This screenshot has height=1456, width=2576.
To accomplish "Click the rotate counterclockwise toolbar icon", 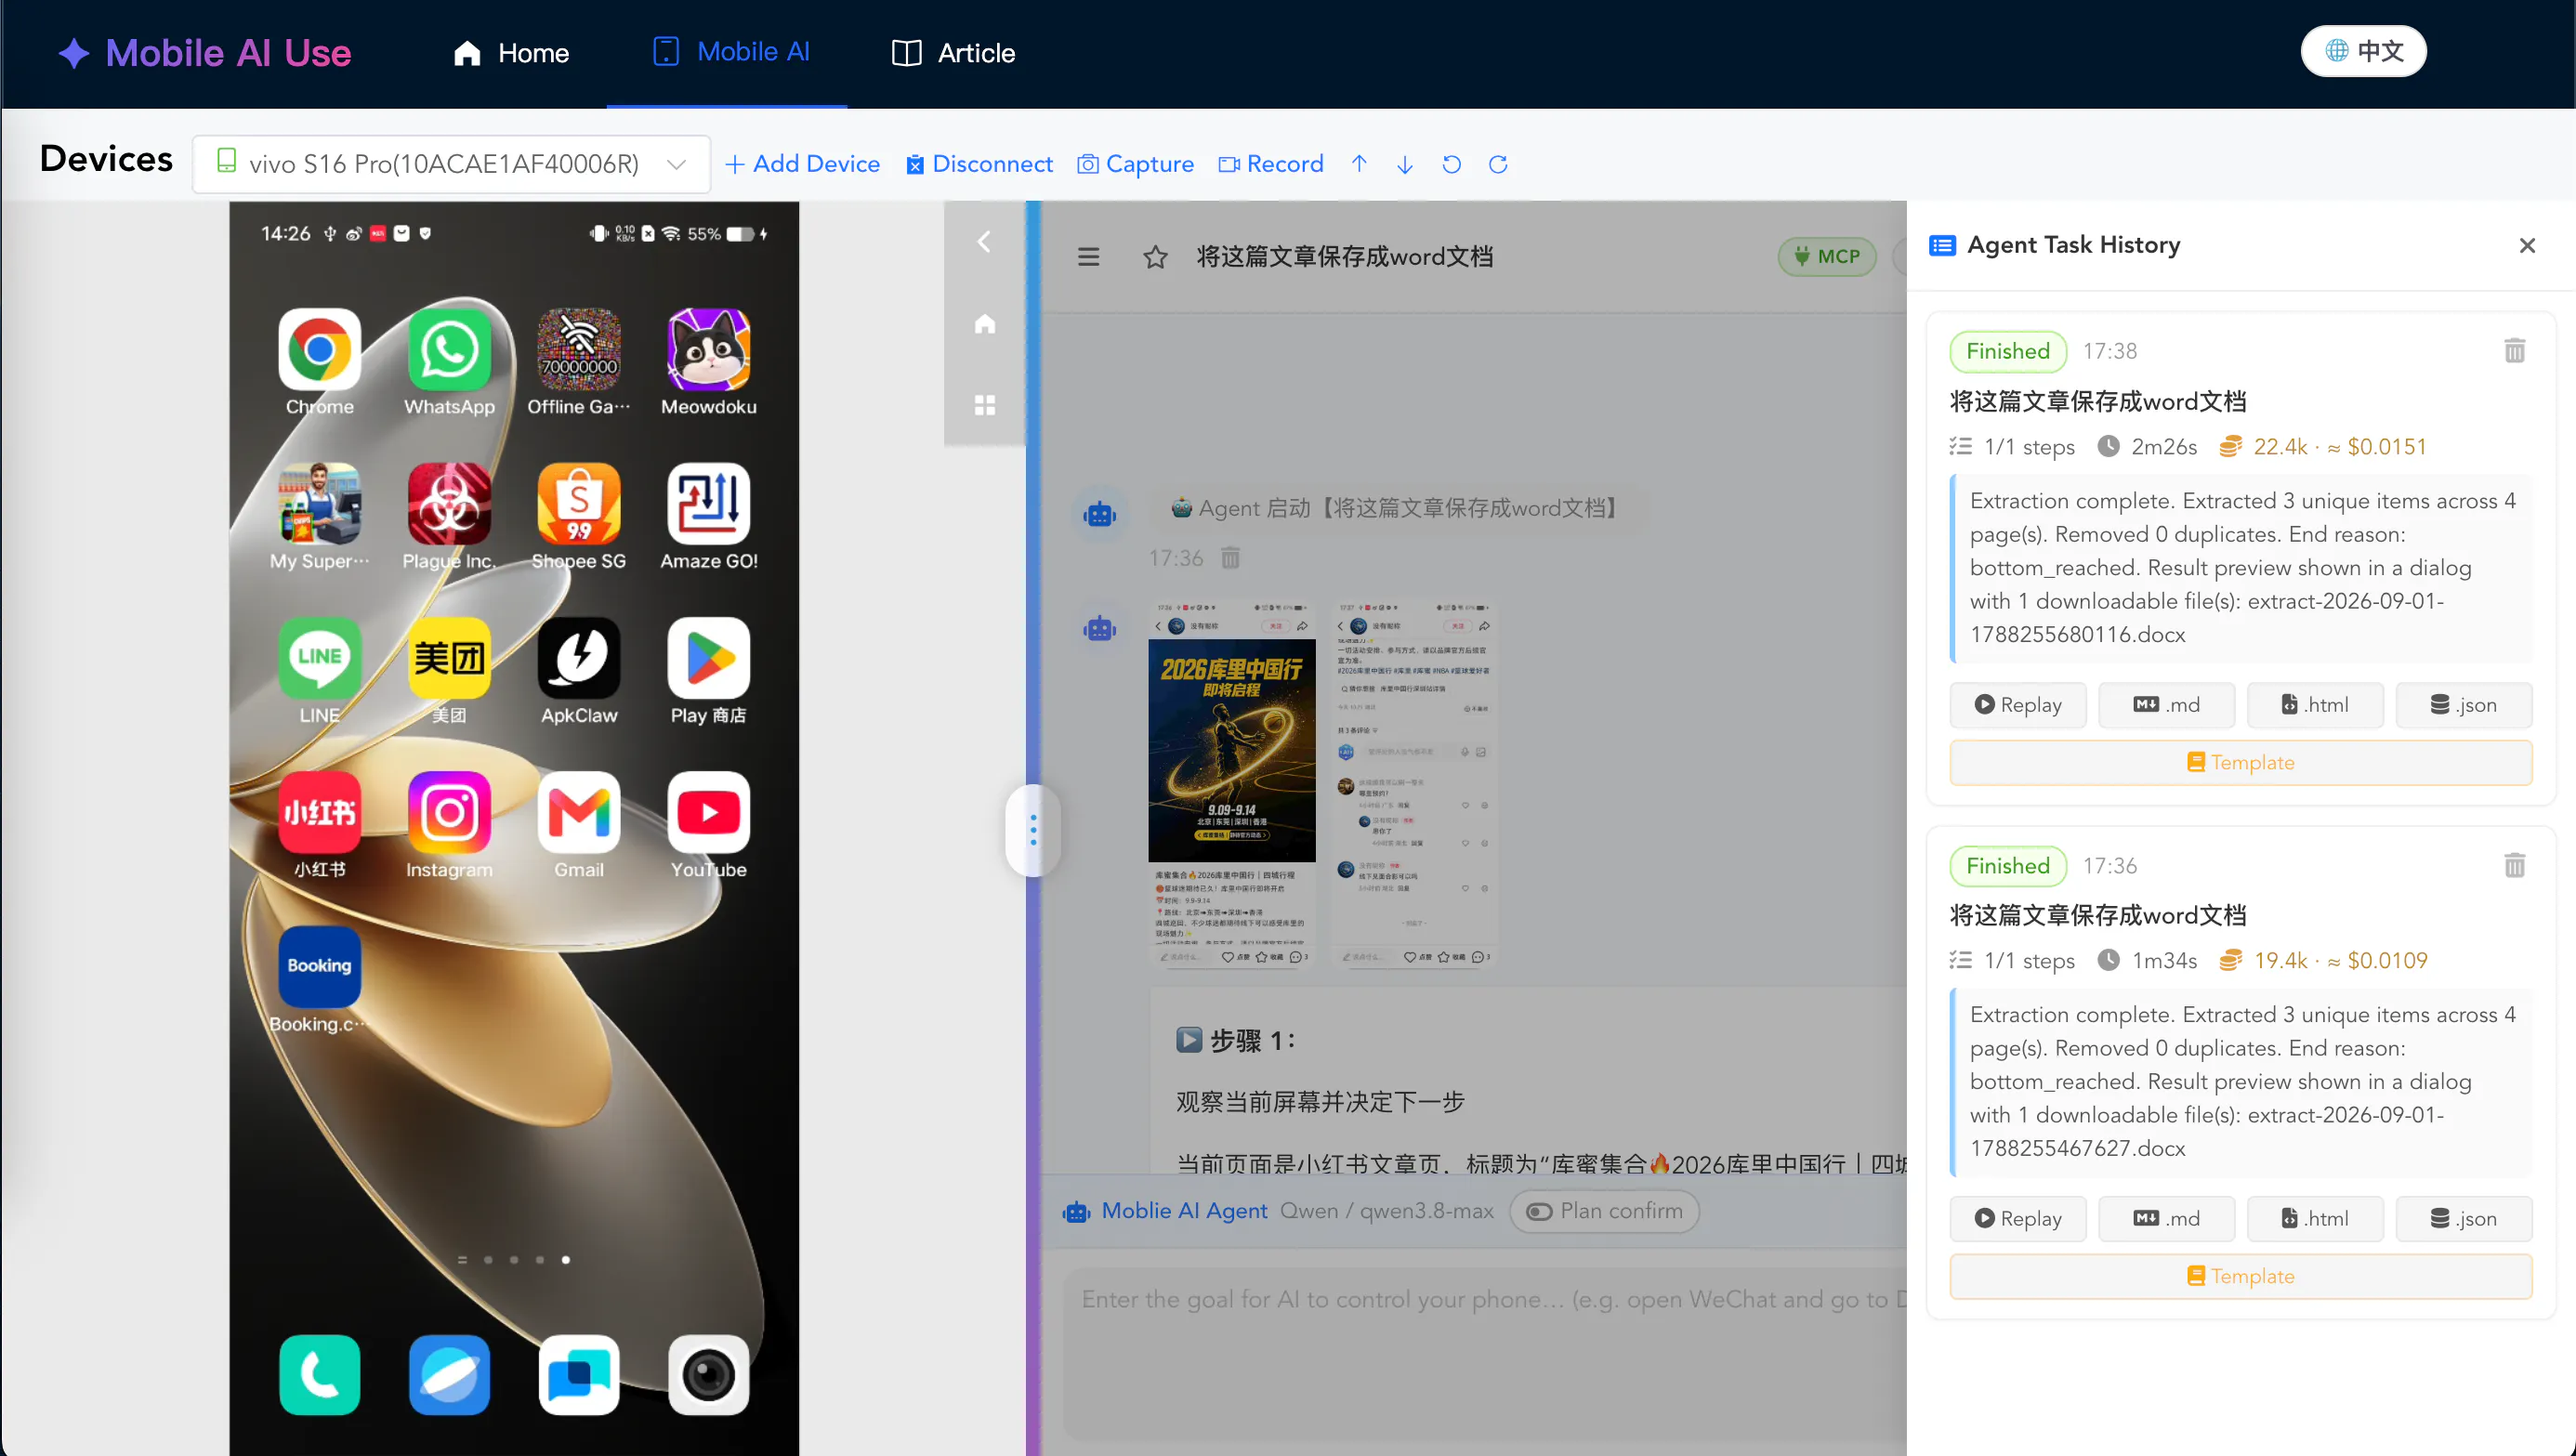I will pyautogui.click(x=1451, y=164).
